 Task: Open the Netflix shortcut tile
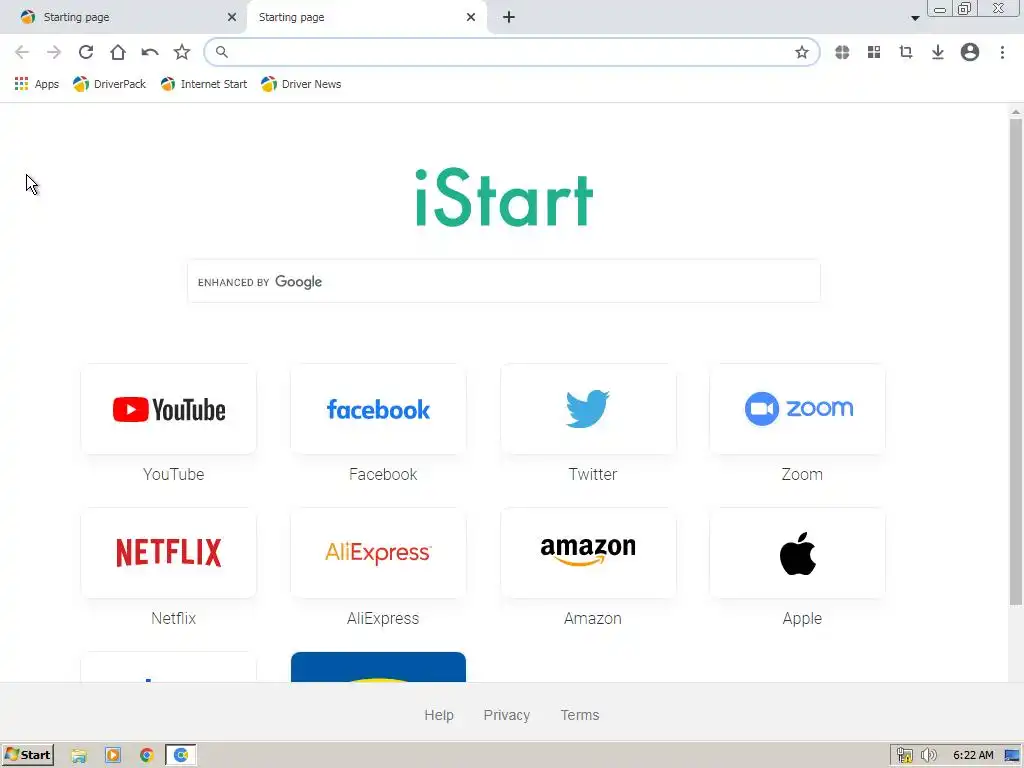pyautogui.click(x=168, y=552)
